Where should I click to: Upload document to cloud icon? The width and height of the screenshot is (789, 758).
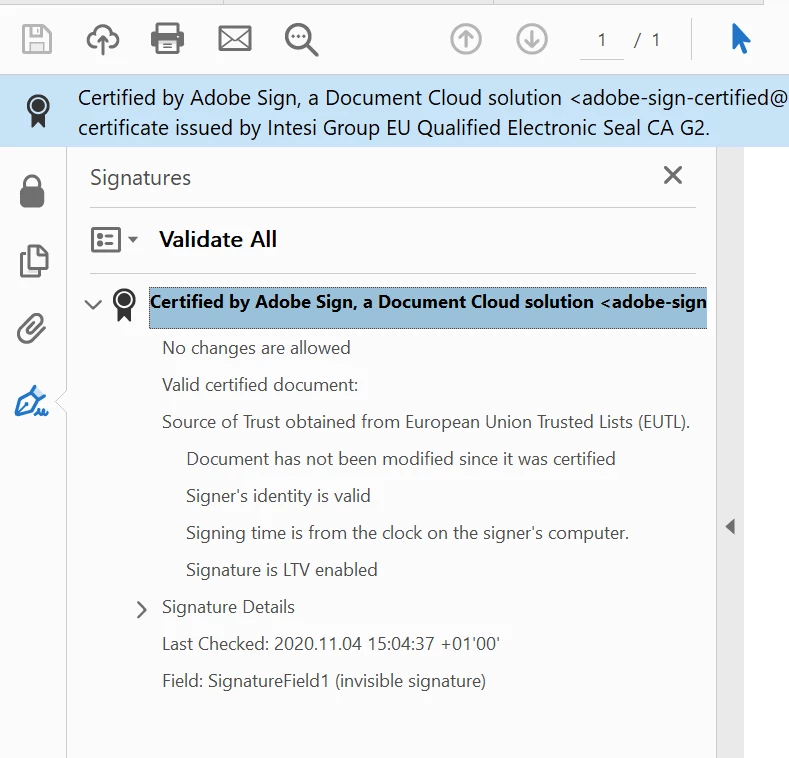click(103, 39)
